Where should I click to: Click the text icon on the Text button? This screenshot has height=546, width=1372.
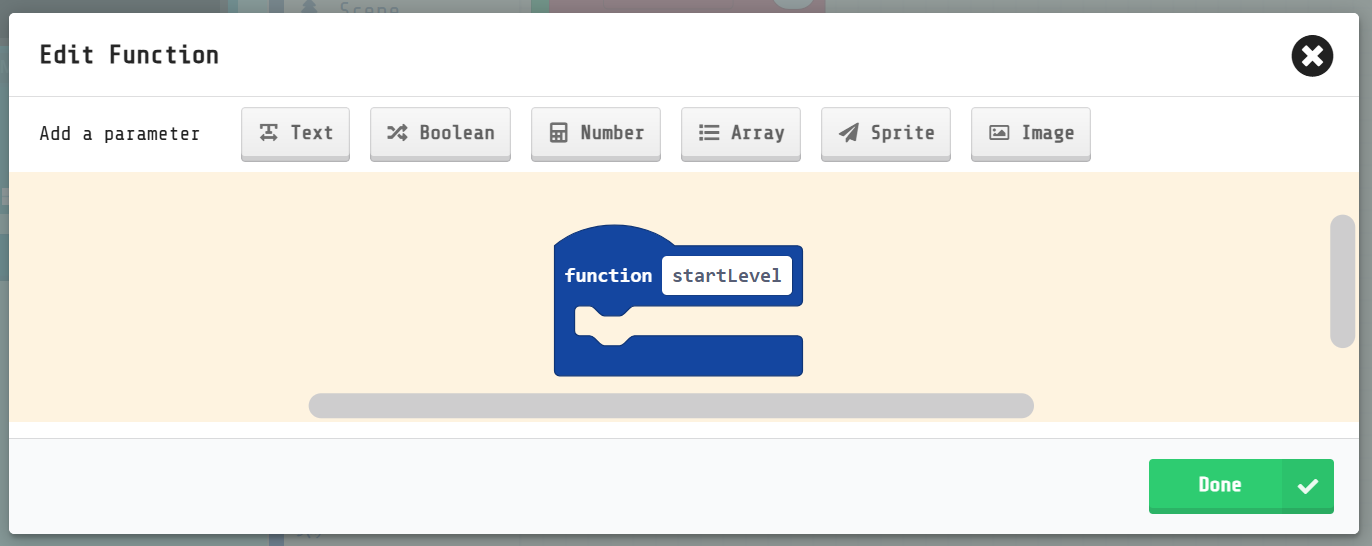[268, 133]
